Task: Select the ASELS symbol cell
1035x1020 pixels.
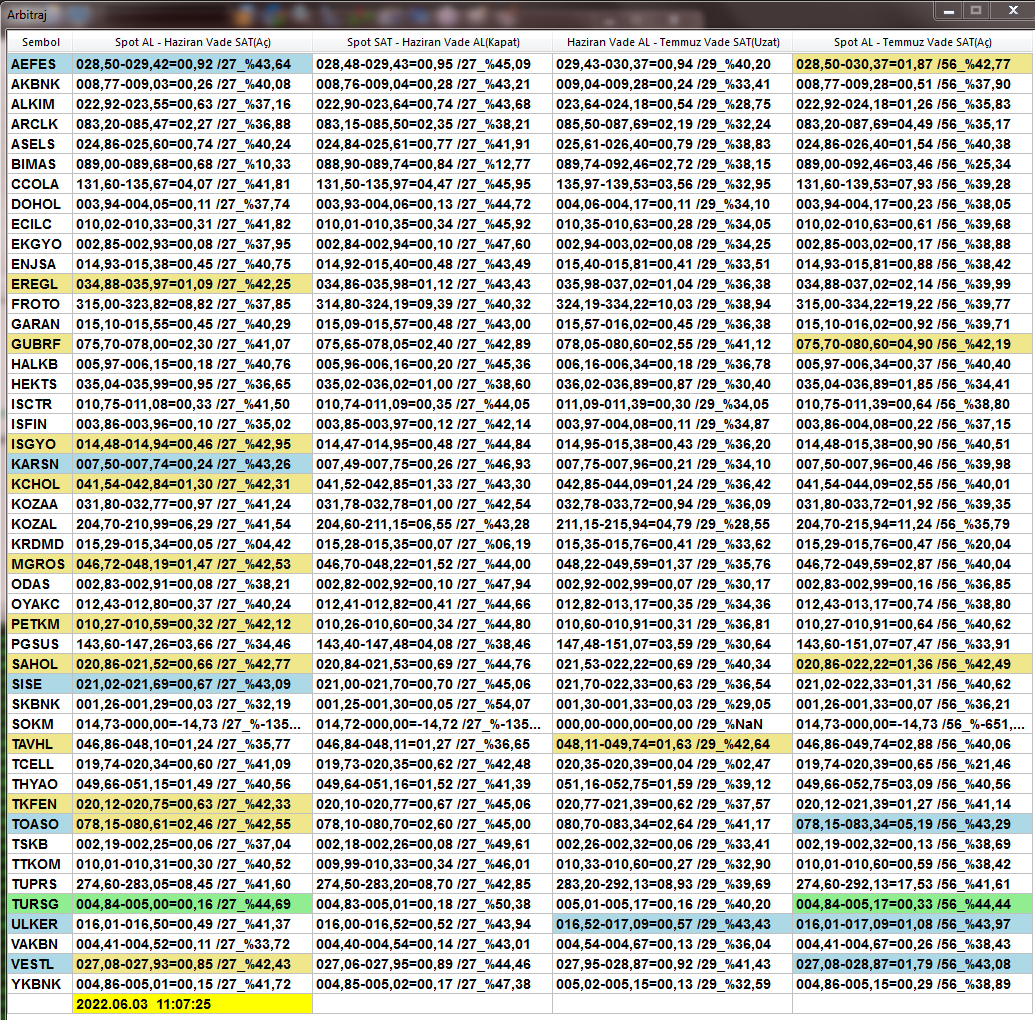Action: pos(40,144)
